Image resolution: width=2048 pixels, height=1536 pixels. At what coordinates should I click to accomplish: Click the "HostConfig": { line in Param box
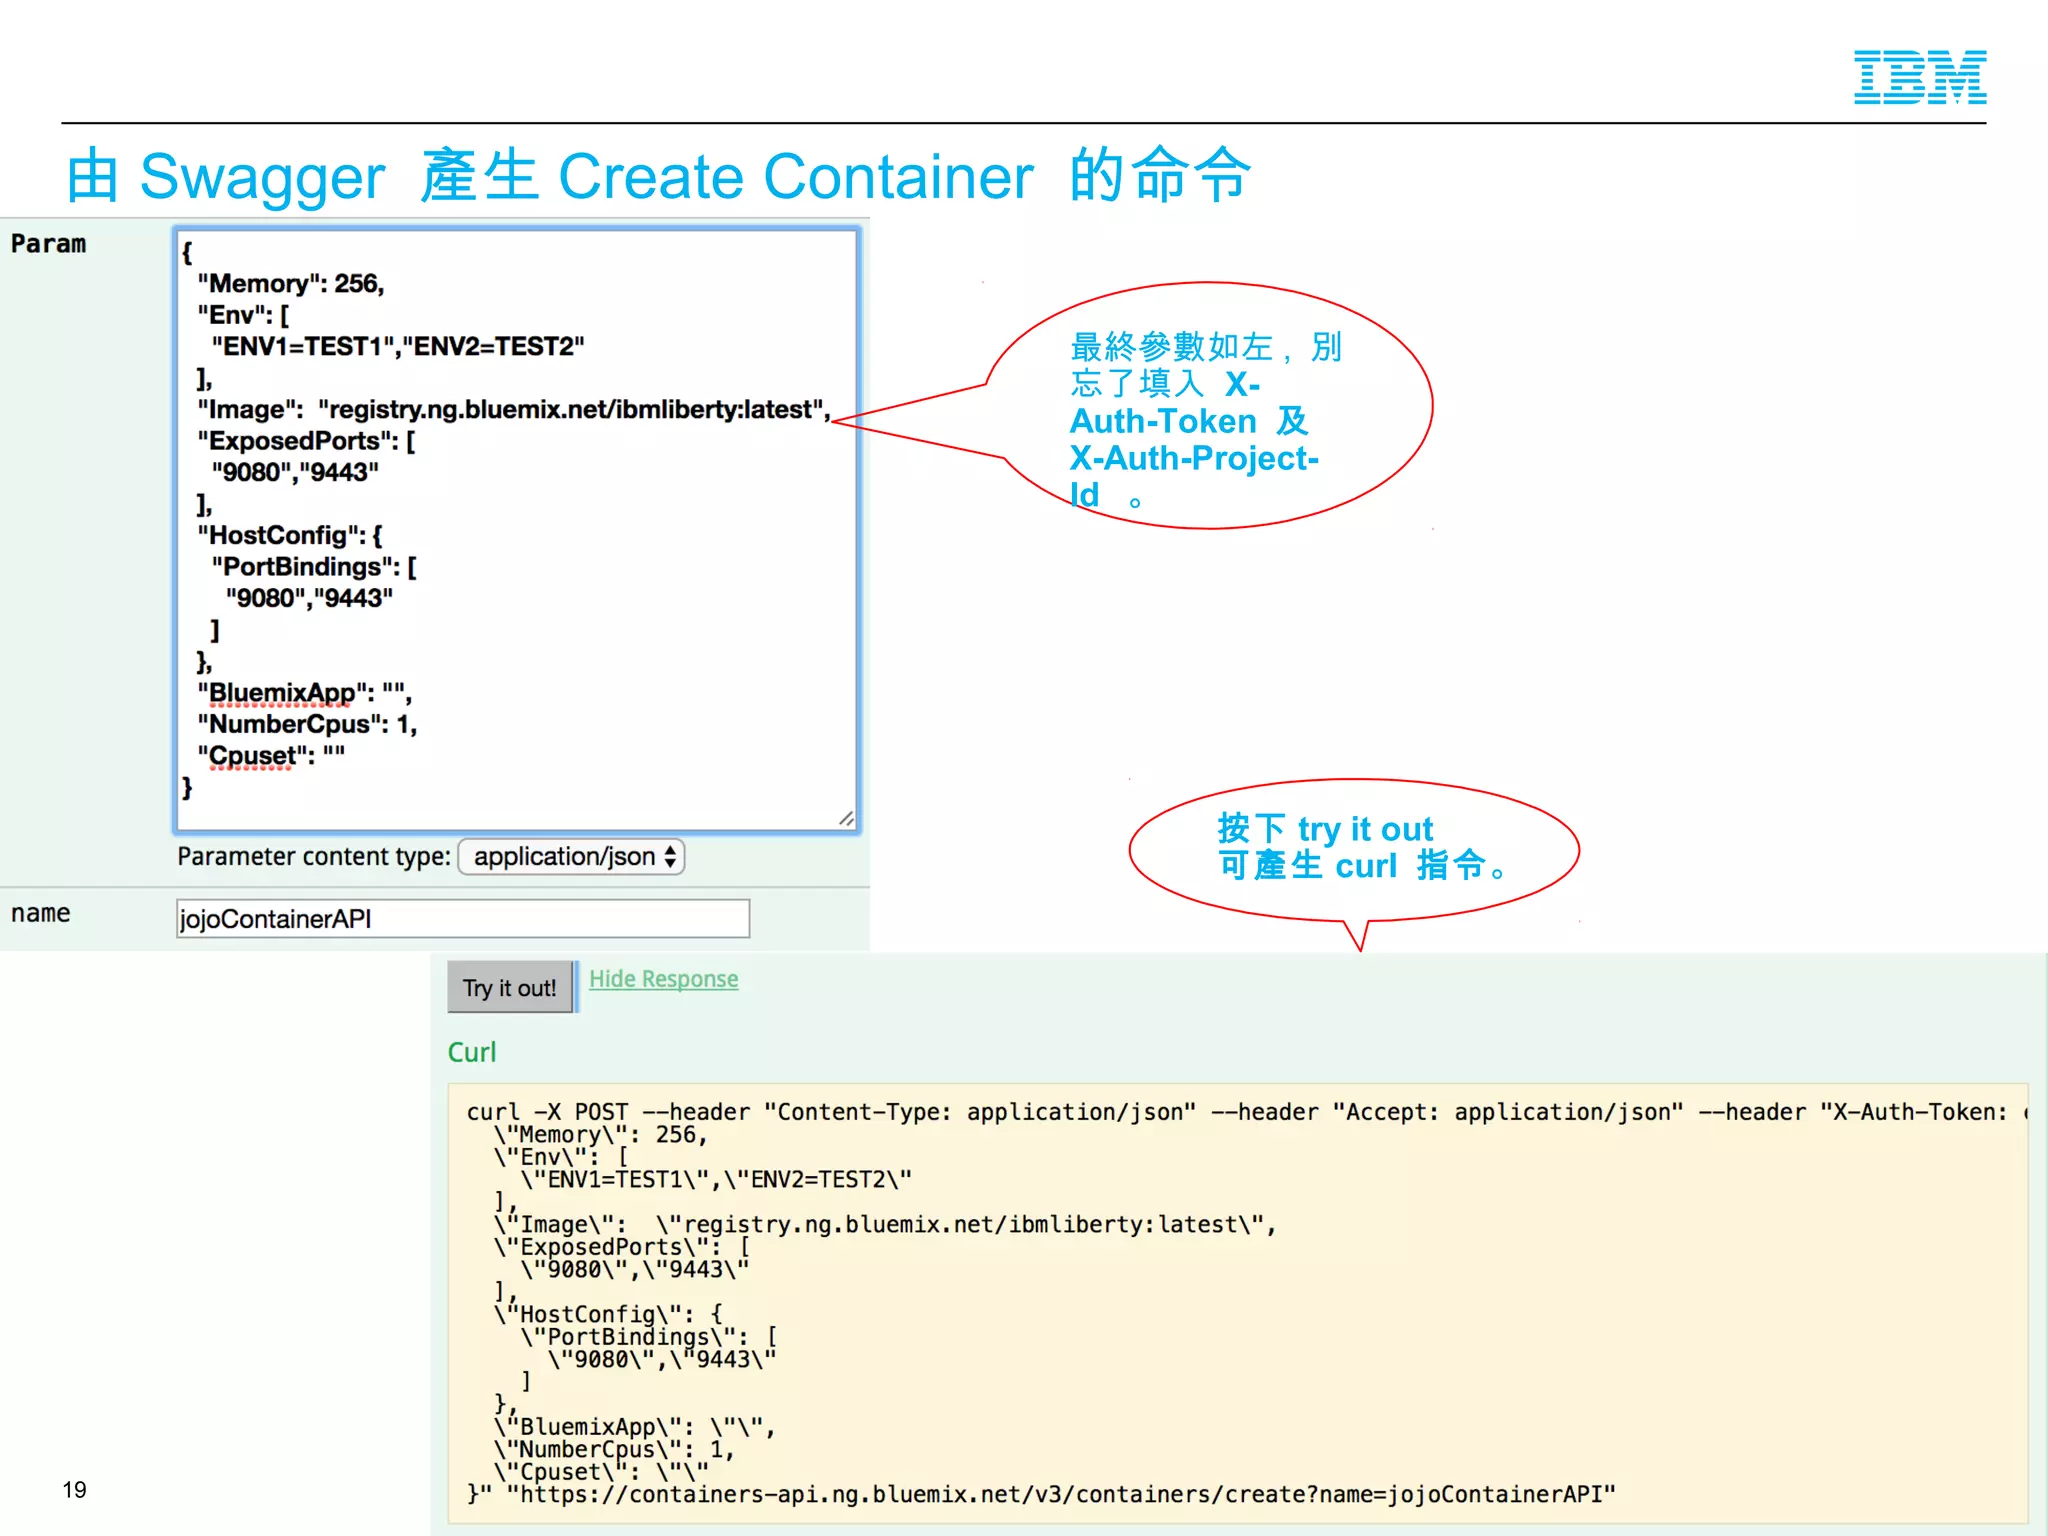pos(290,536)
